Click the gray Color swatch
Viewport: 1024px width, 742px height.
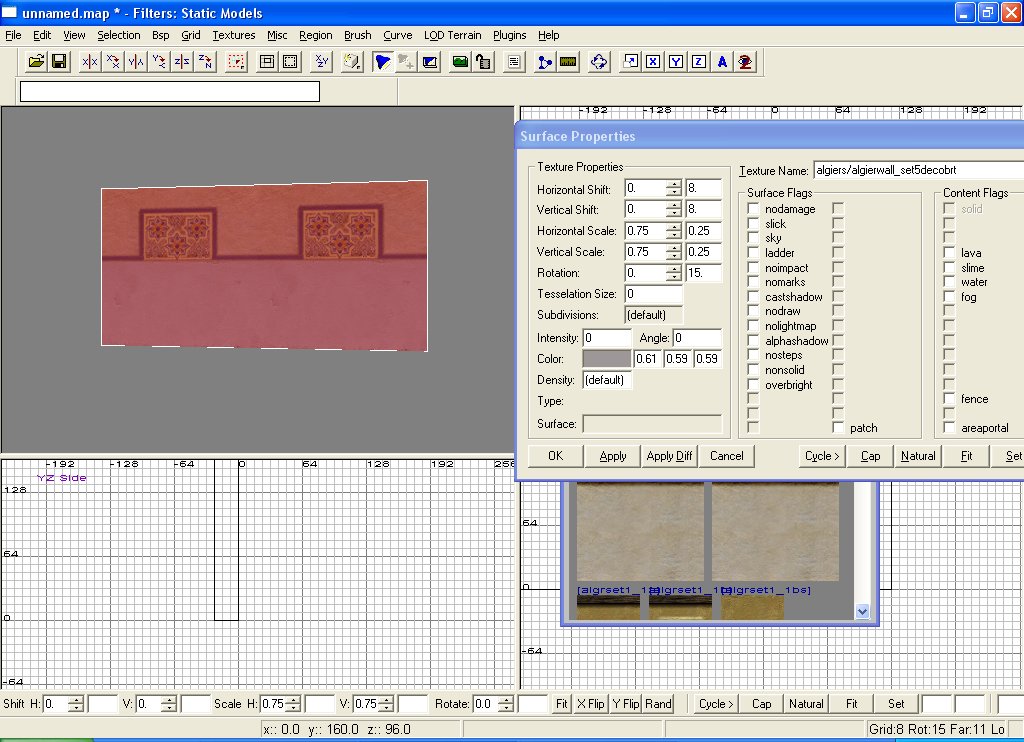[607, 359]
